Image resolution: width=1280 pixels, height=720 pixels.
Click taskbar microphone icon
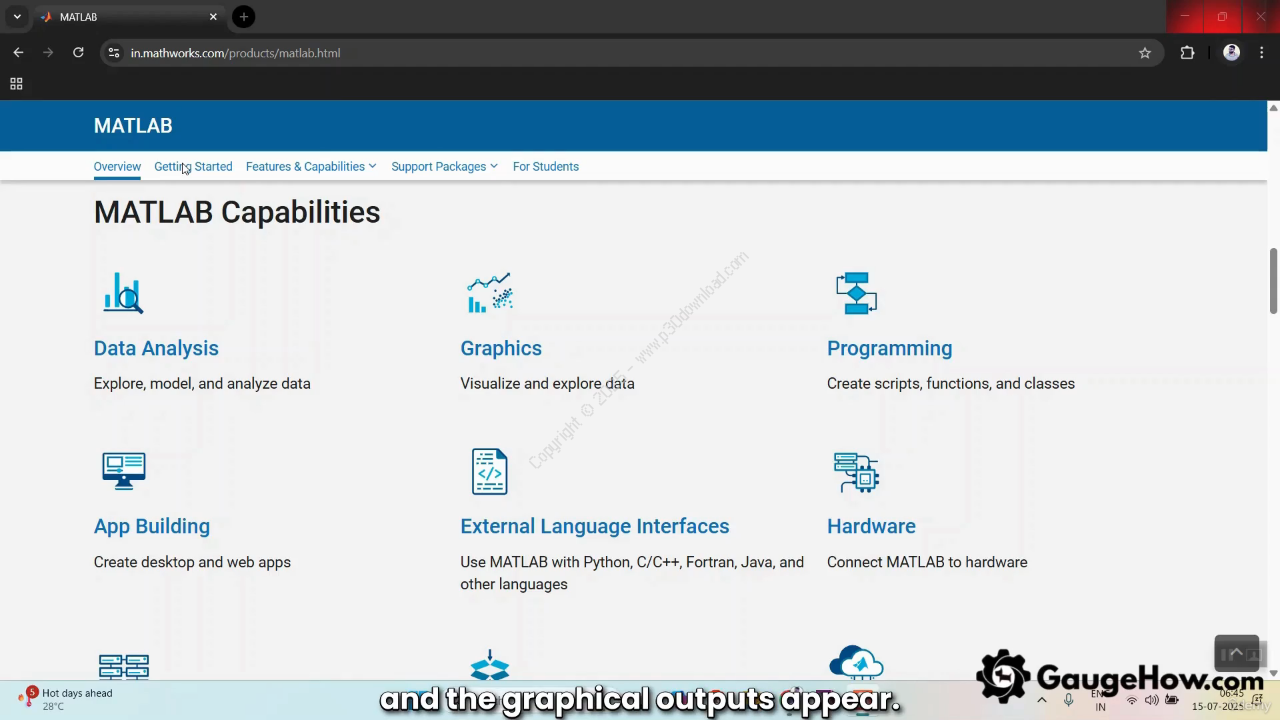(1068, 700)
